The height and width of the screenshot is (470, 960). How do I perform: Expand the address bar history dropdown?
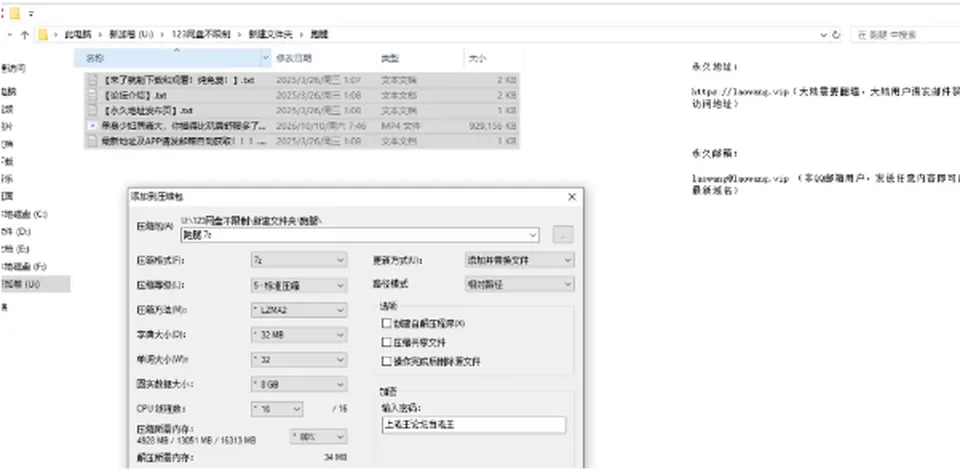tap(823, 35)
